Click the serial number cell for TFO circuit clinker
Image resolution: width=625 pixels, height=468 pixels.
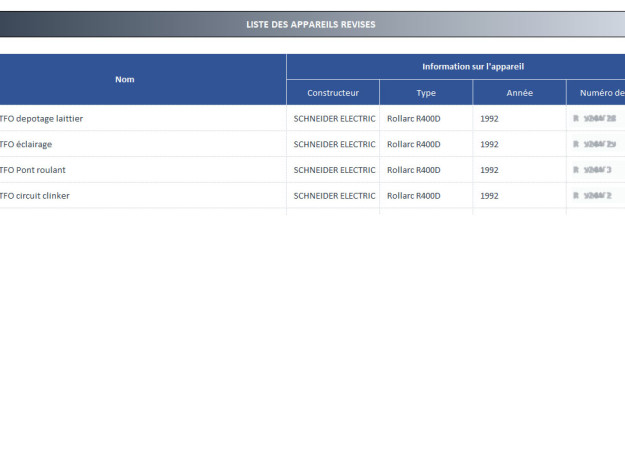[x=596, y=196]
